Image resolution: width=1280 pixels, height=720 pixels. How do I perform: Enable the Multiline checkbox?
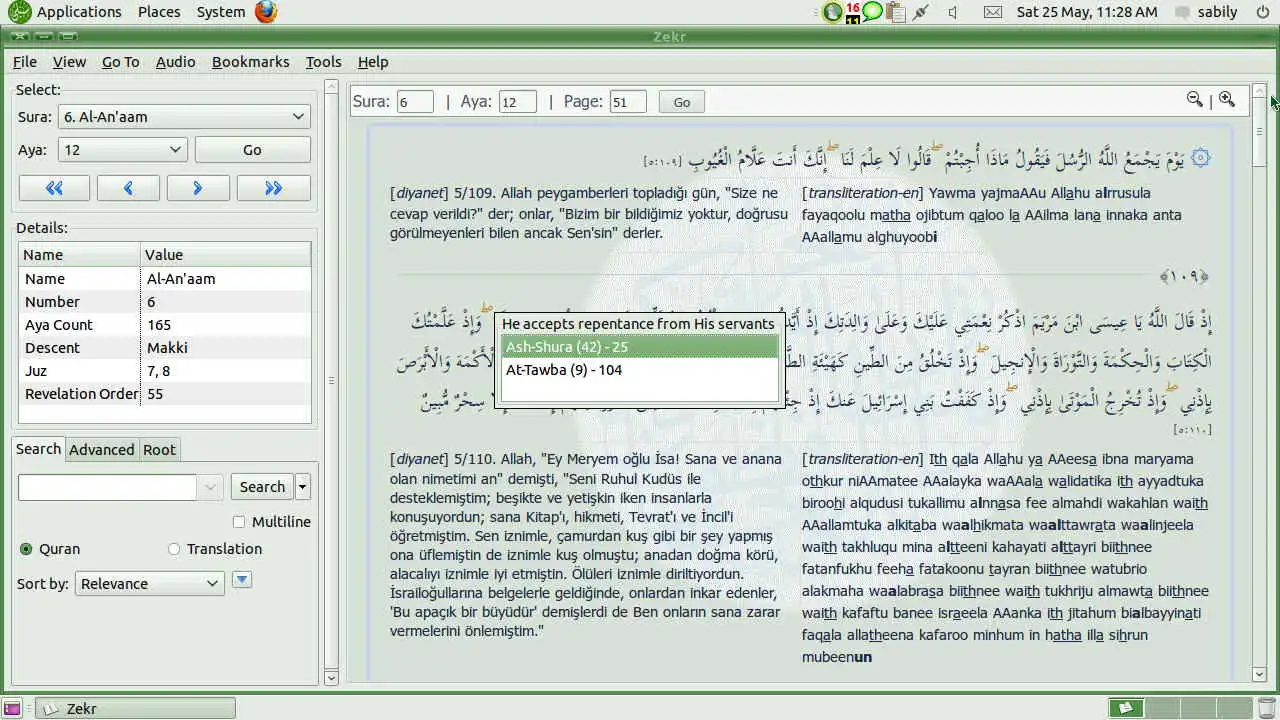pyautogui.click(x=238, y=522)
